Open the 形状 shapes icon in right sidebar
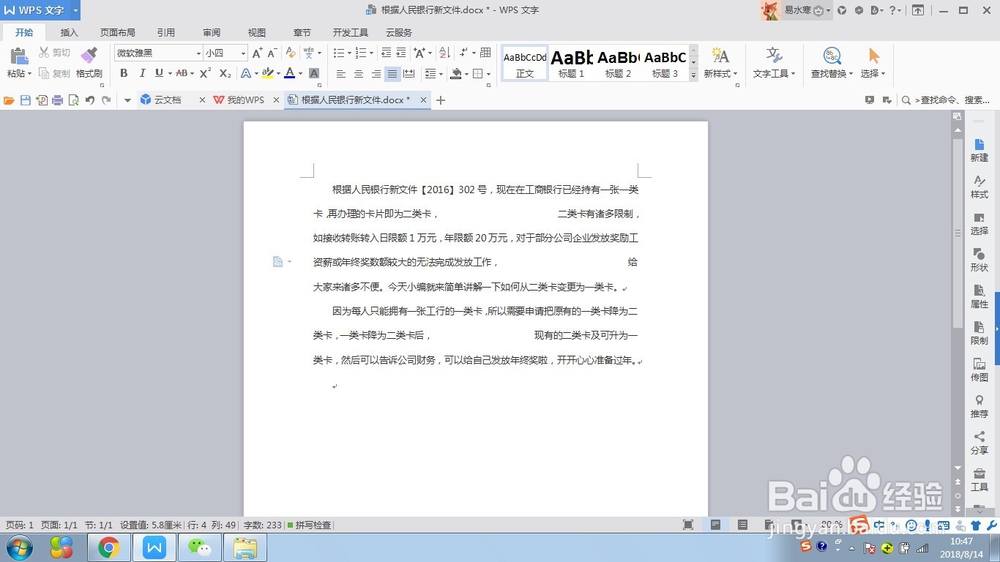 pyautogui.click(x=979, y=260)
